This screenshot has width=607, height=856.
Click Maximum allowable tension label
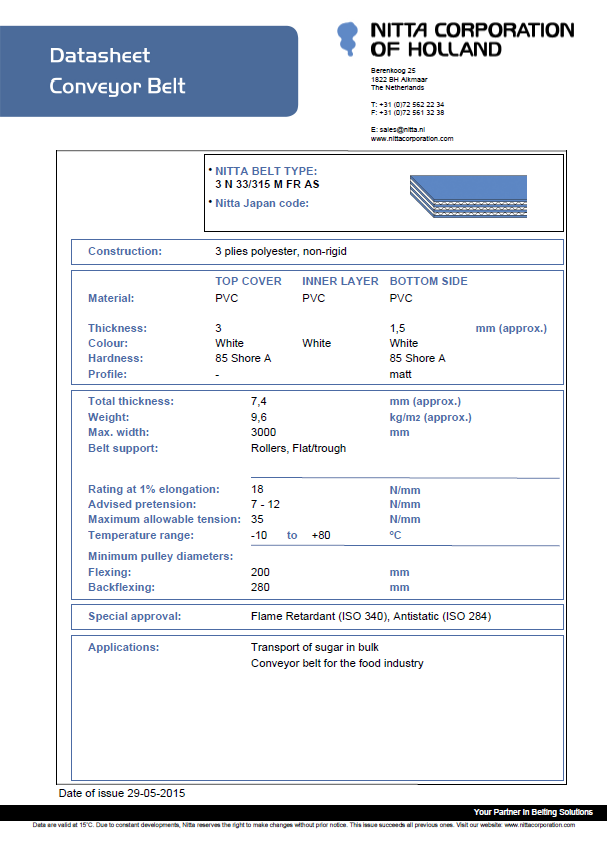164,519
